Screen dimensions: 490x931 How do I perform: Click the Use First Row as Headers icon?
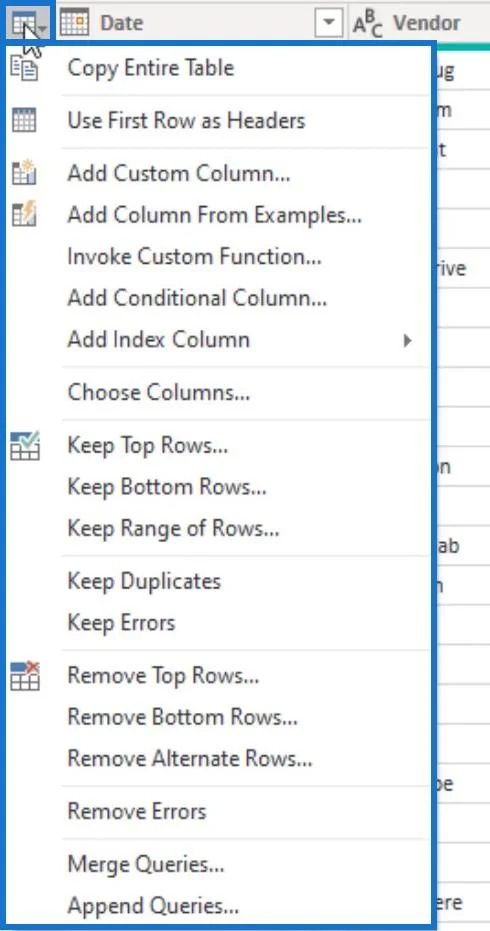[24, 121]
